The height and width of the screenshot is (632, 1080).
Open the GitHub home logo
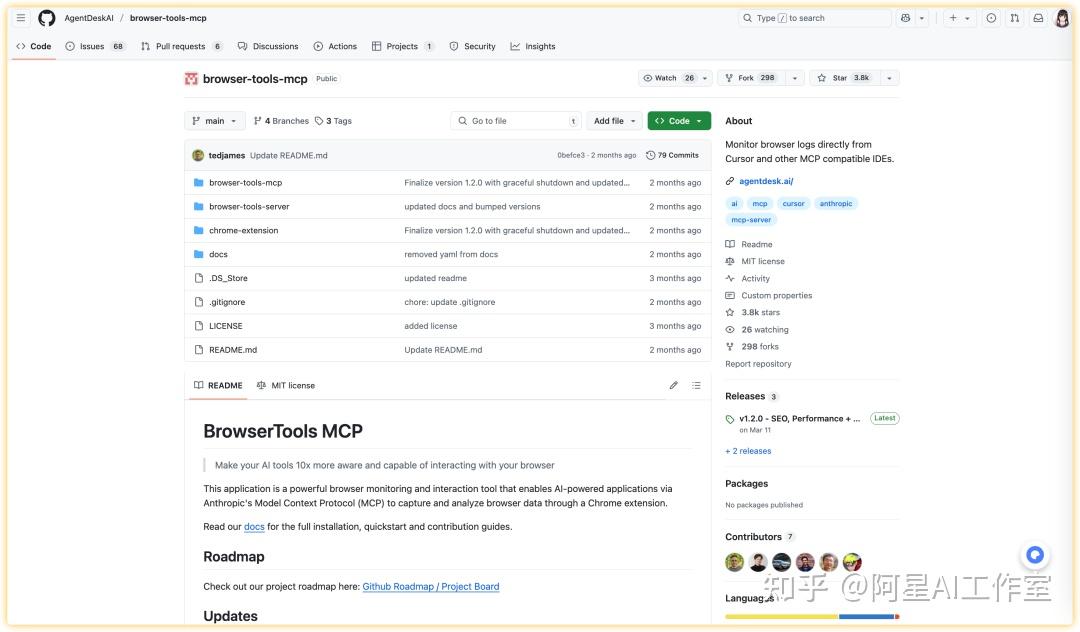coord(46,17)
